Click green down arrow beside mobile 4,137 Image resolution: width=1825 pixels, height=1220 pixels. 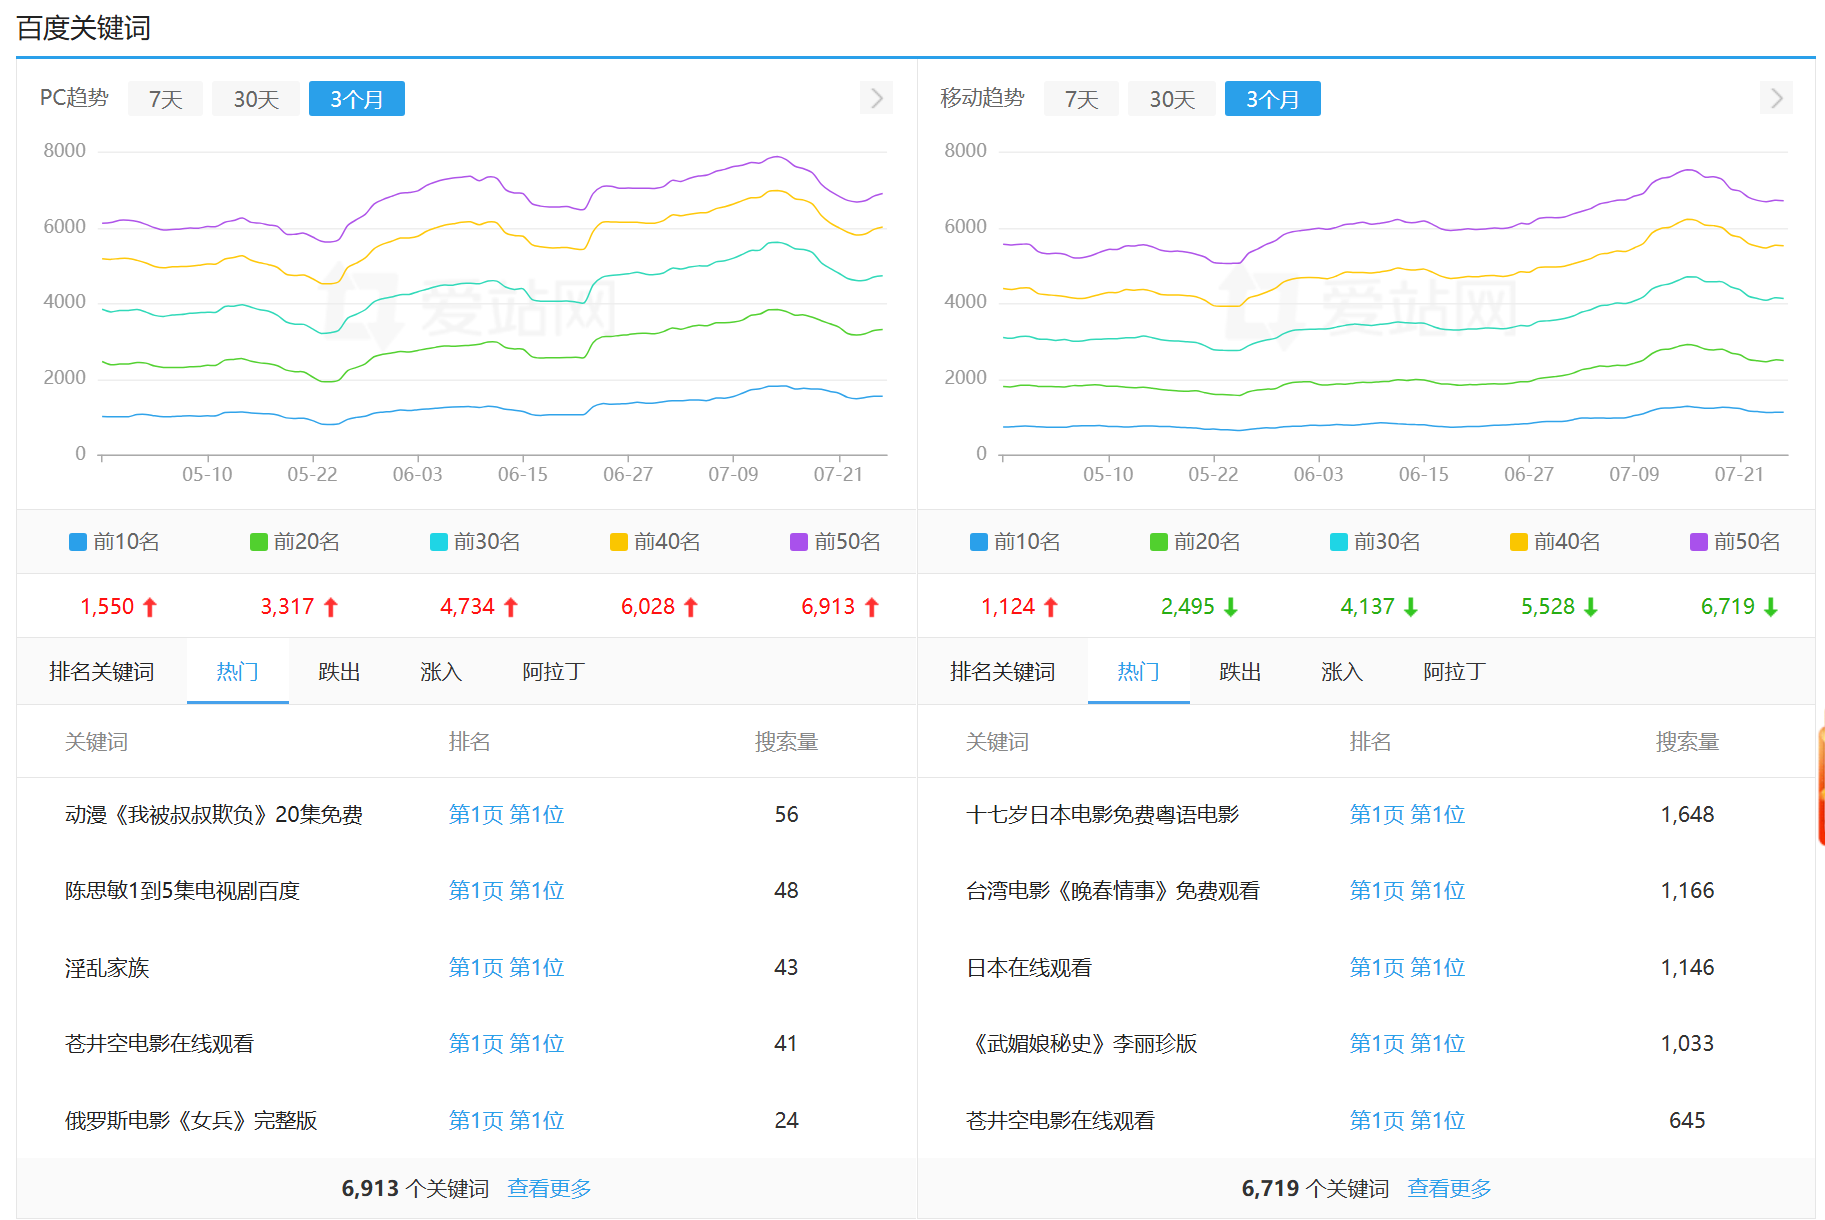point(1411,607)
